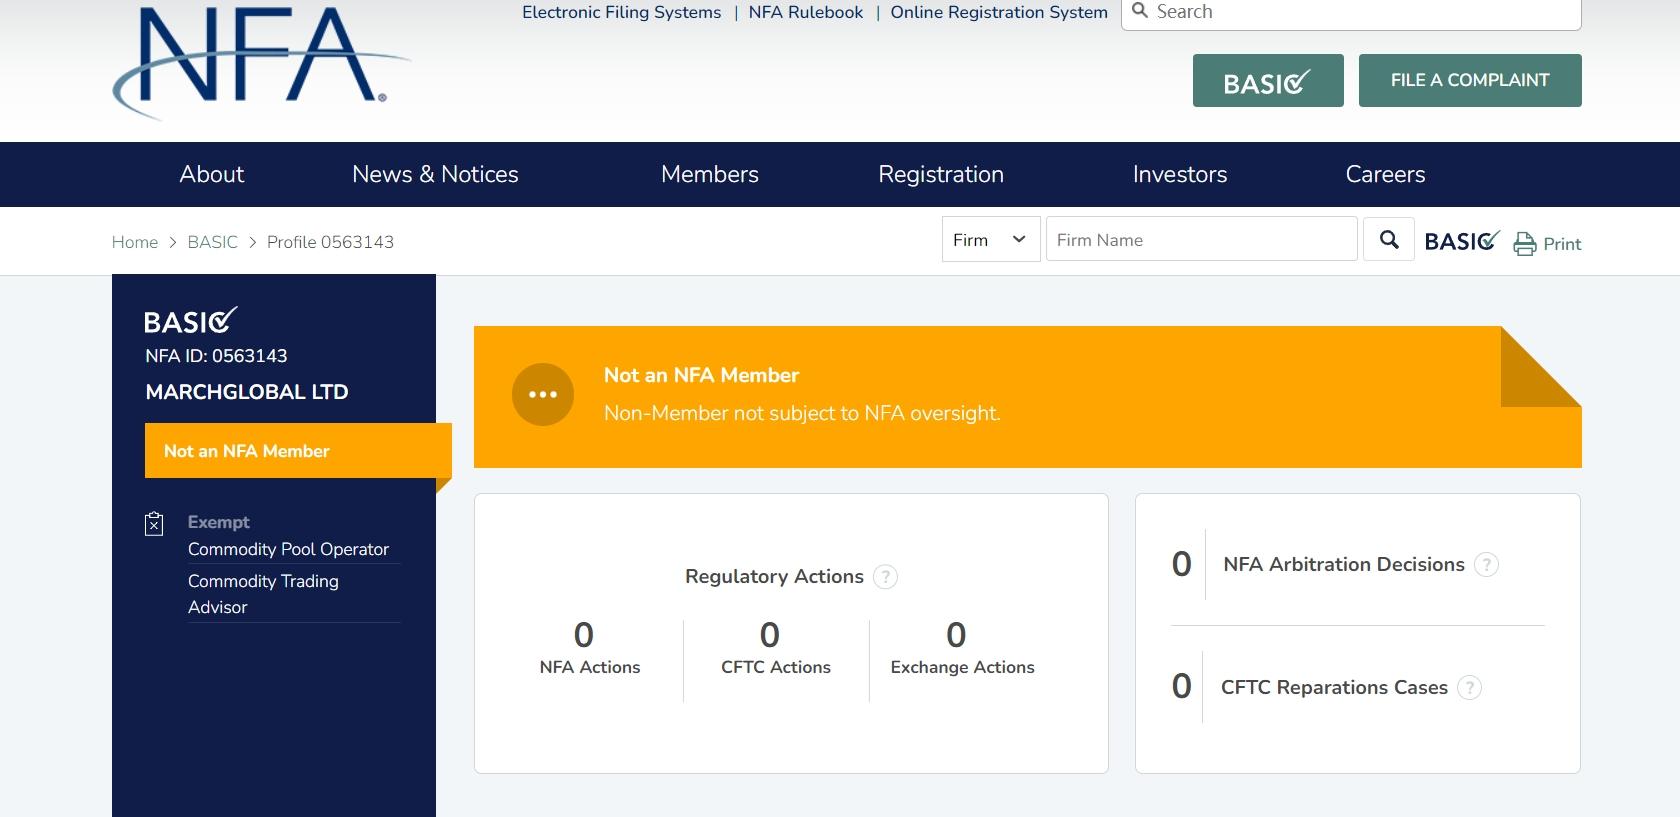1680x817 pixels.
Task: Click the green BASIC button
Action: click(x=1268, y=80)
